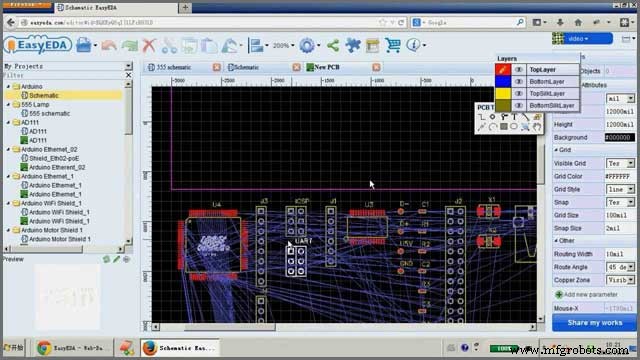Select the Text tool in PCB Tools
Viewport: 640px width, 360px height.
[514, 117]
